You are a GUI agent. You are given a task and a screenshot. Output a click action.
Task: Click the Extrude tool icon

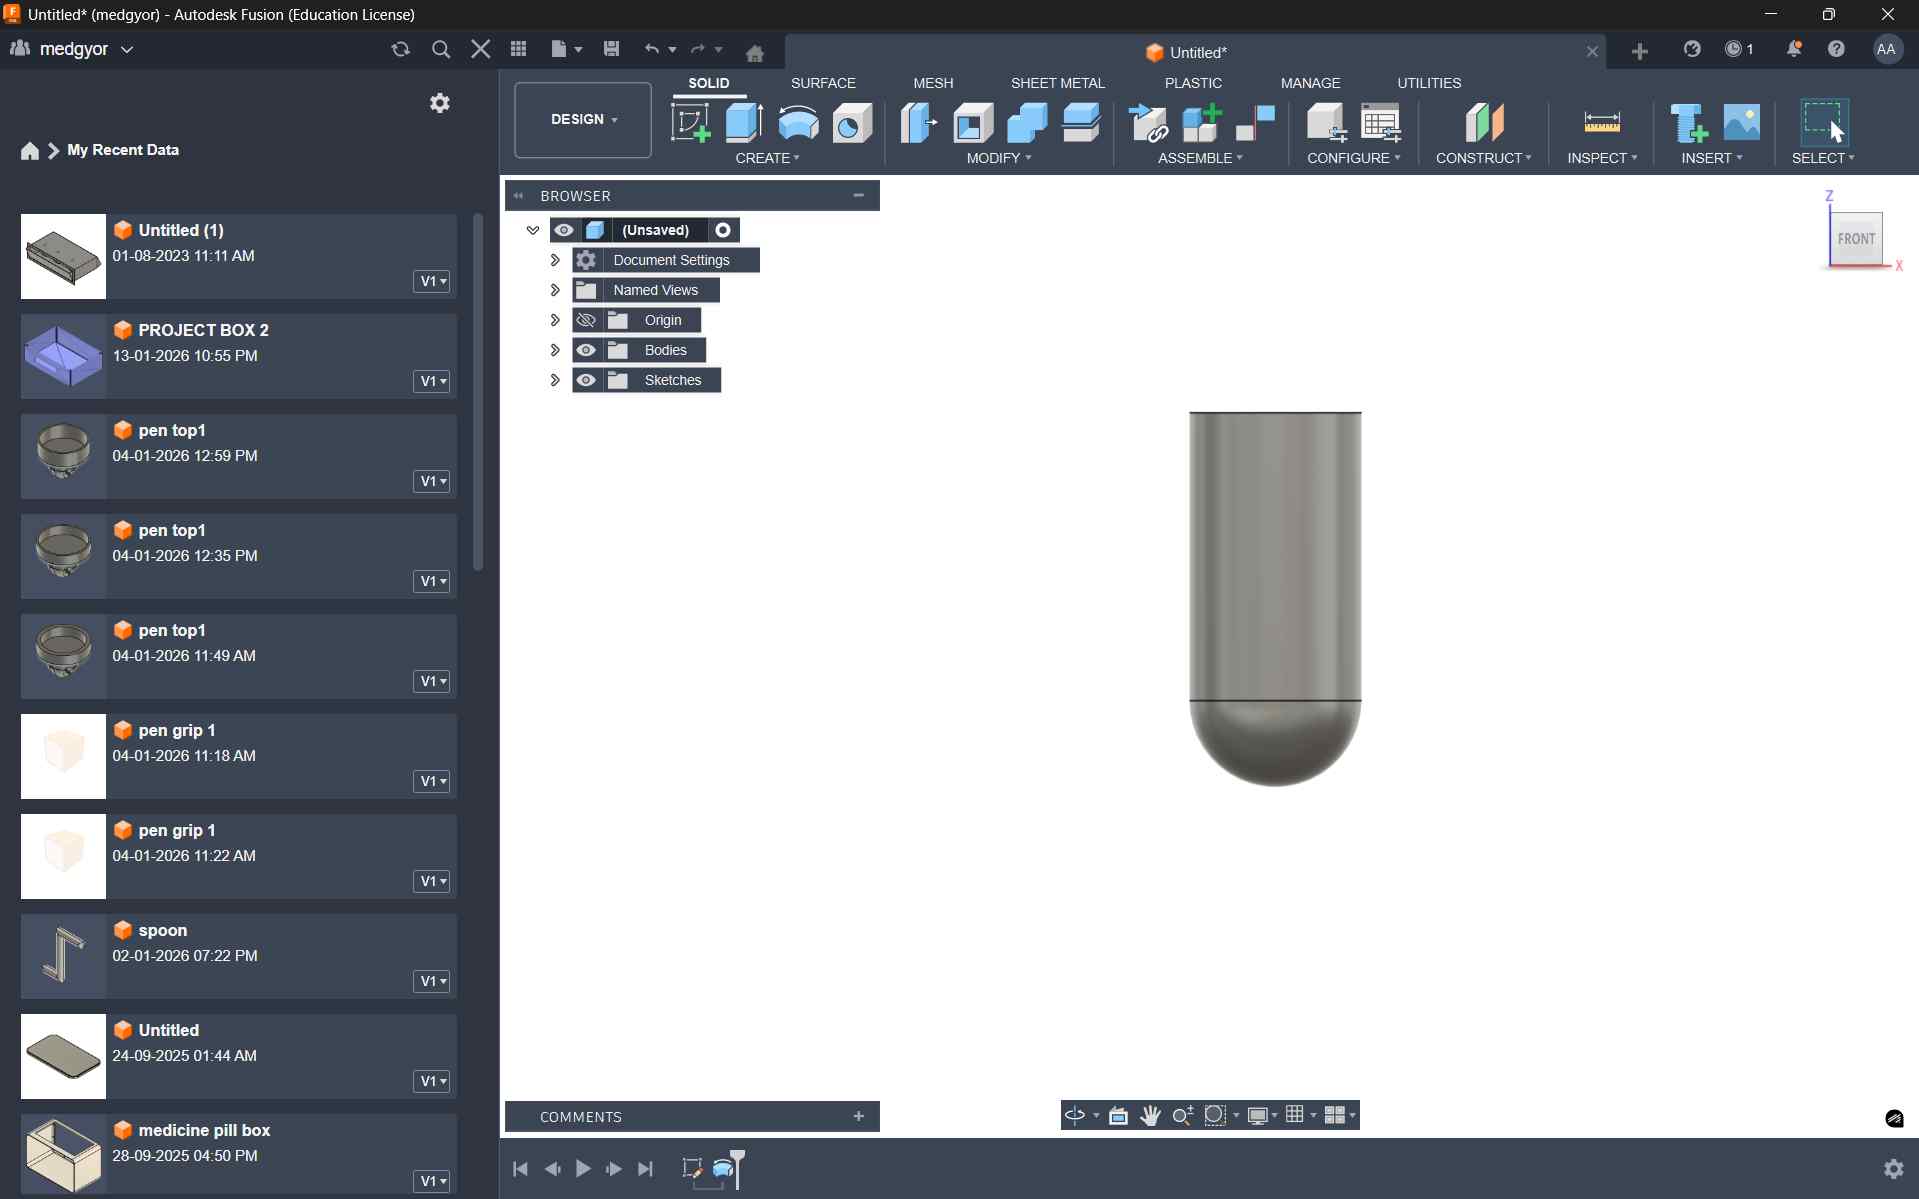click(744, 123)
